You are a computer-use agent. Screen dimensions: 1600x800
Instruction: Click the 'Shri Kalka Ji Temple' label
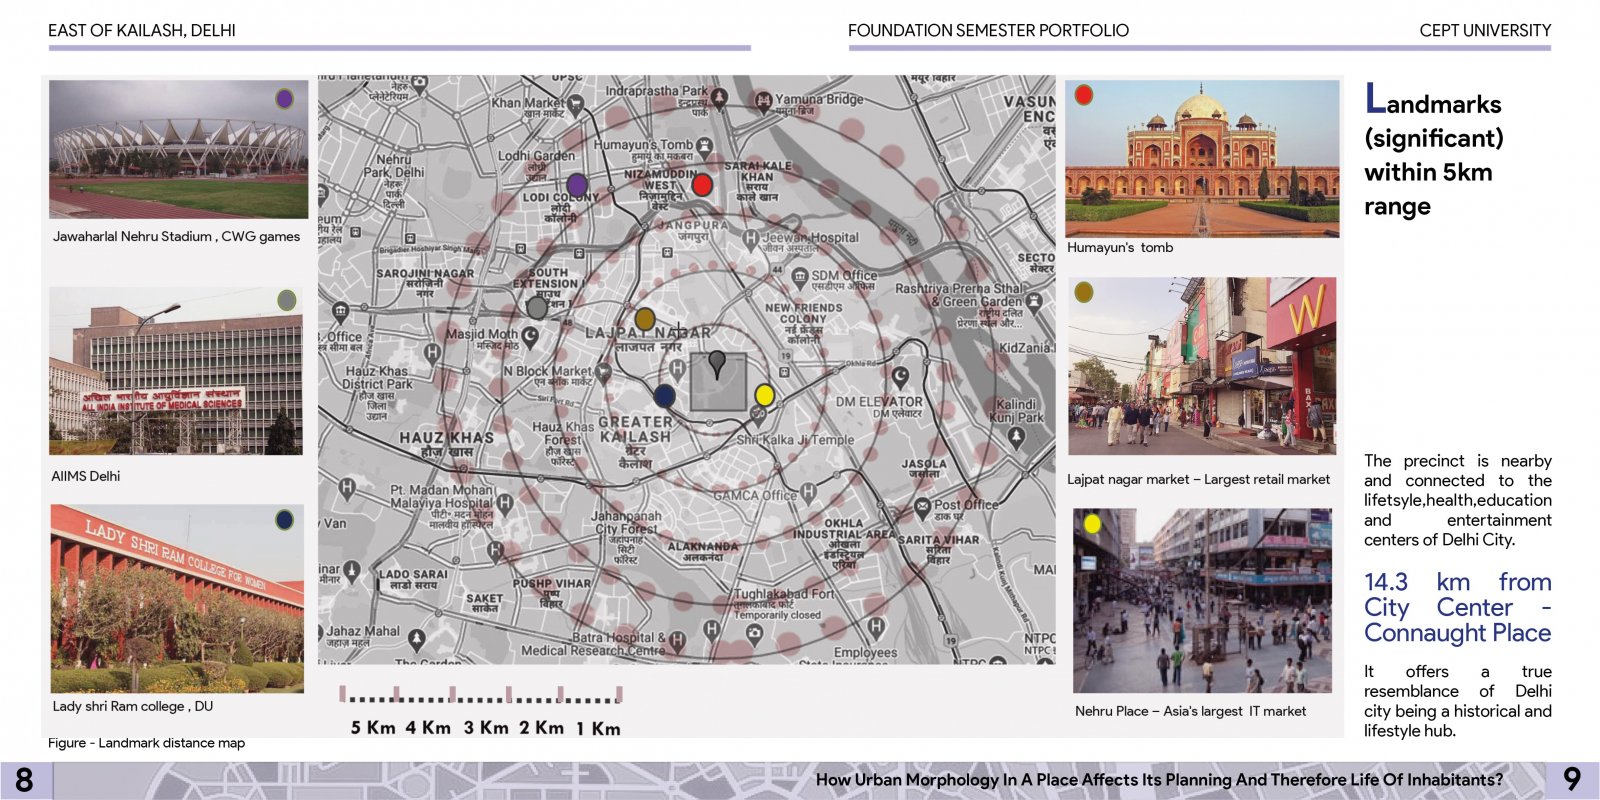[x=795, y=440]
